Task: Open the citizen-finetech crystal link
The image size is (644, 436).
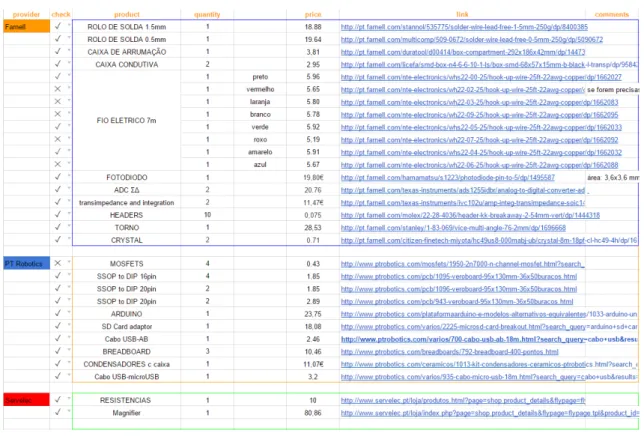Action: tap(489, 241)
